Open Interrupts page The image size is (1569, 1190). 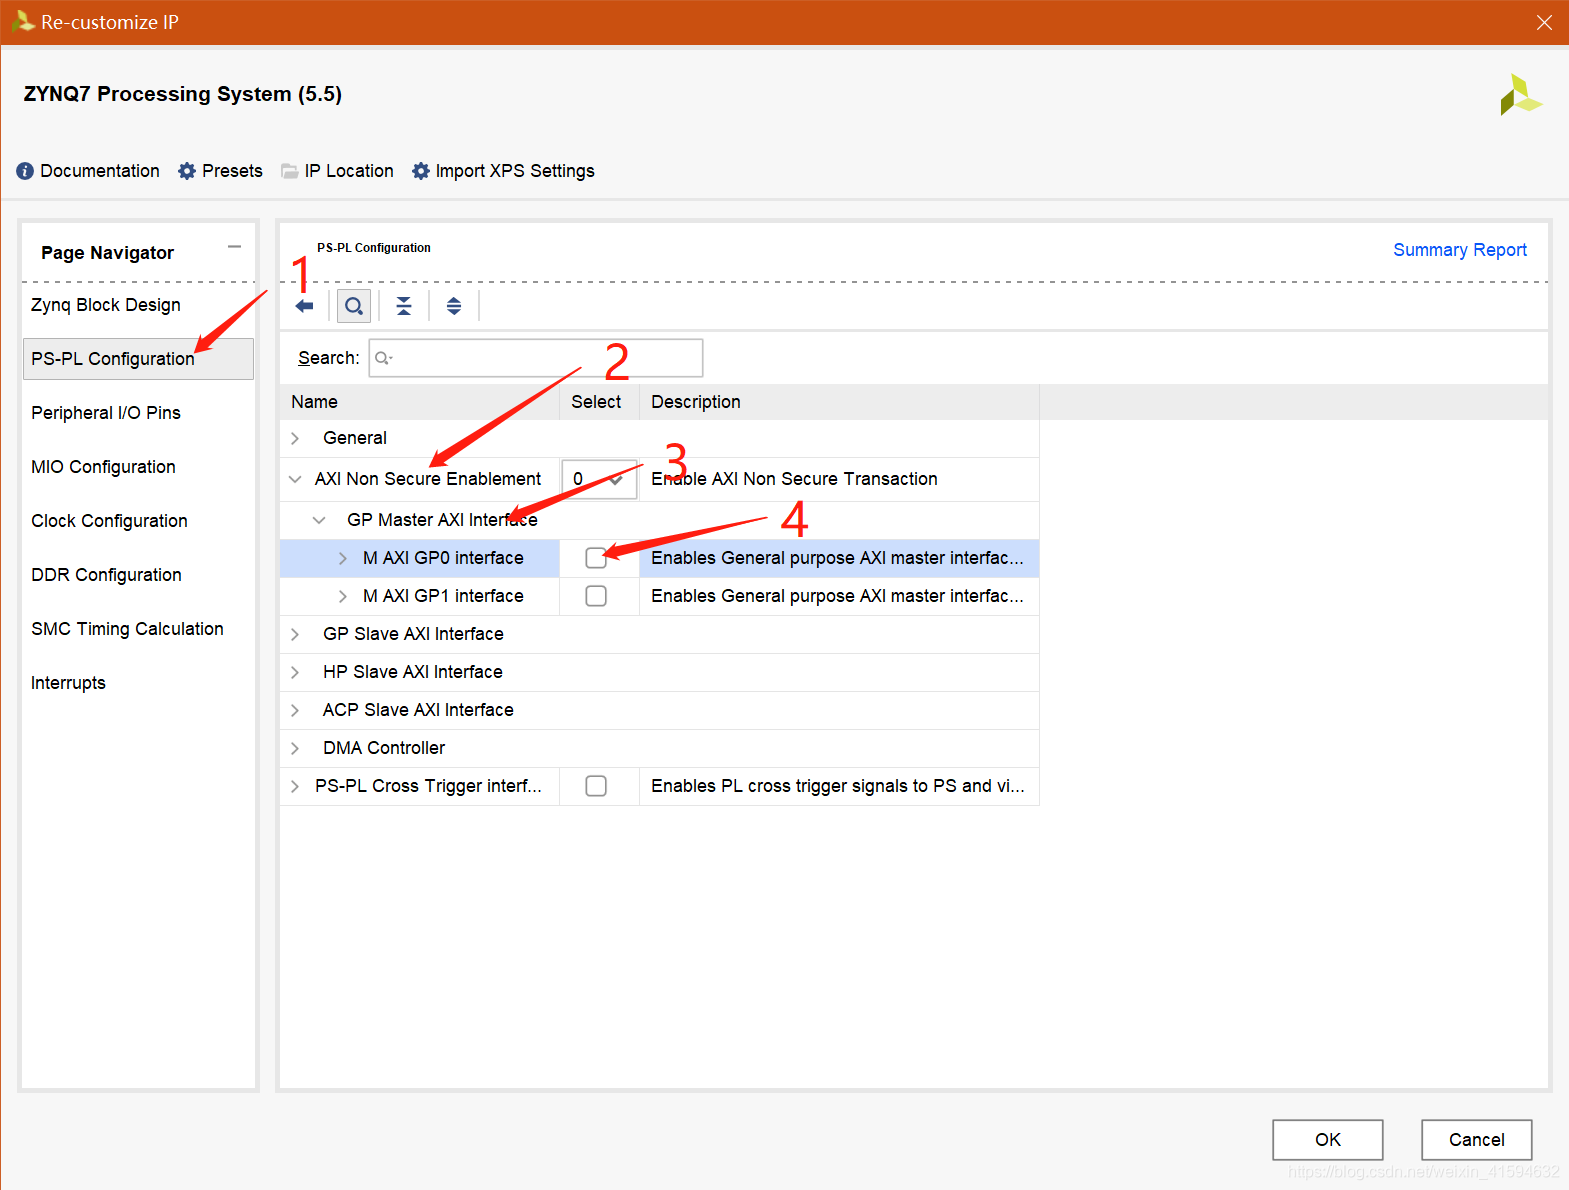pyautogui.click(x=68, y=683)
